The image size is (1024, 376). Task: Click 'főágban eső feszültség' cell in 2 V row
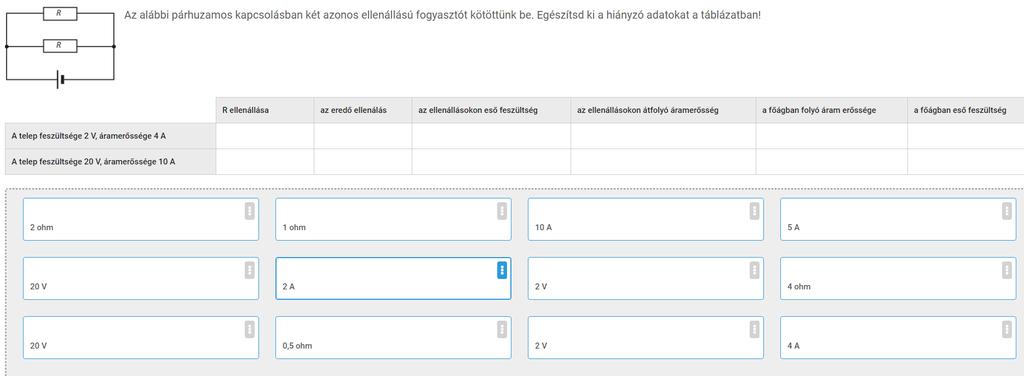coord(966,136)
